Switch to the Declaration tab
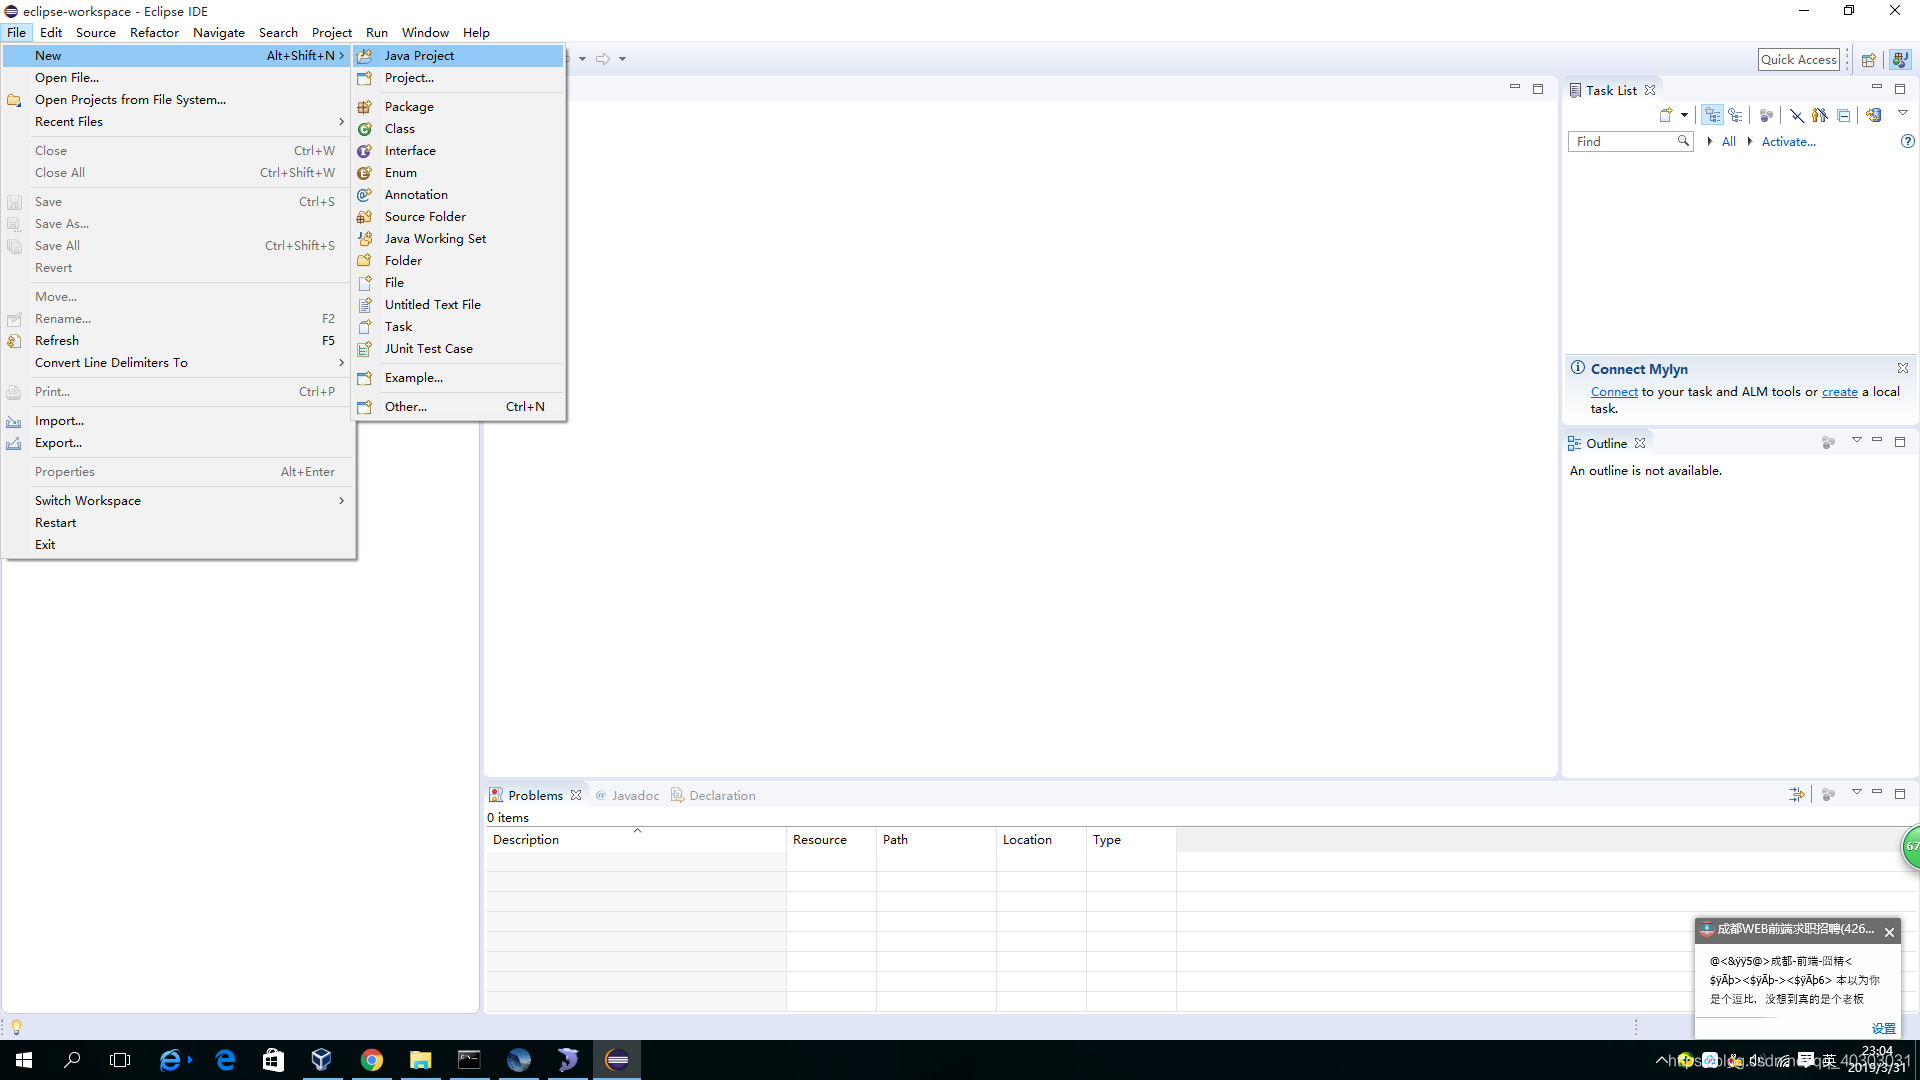Viewport: 1920px width, 1080px height. [x=713, y=796]
